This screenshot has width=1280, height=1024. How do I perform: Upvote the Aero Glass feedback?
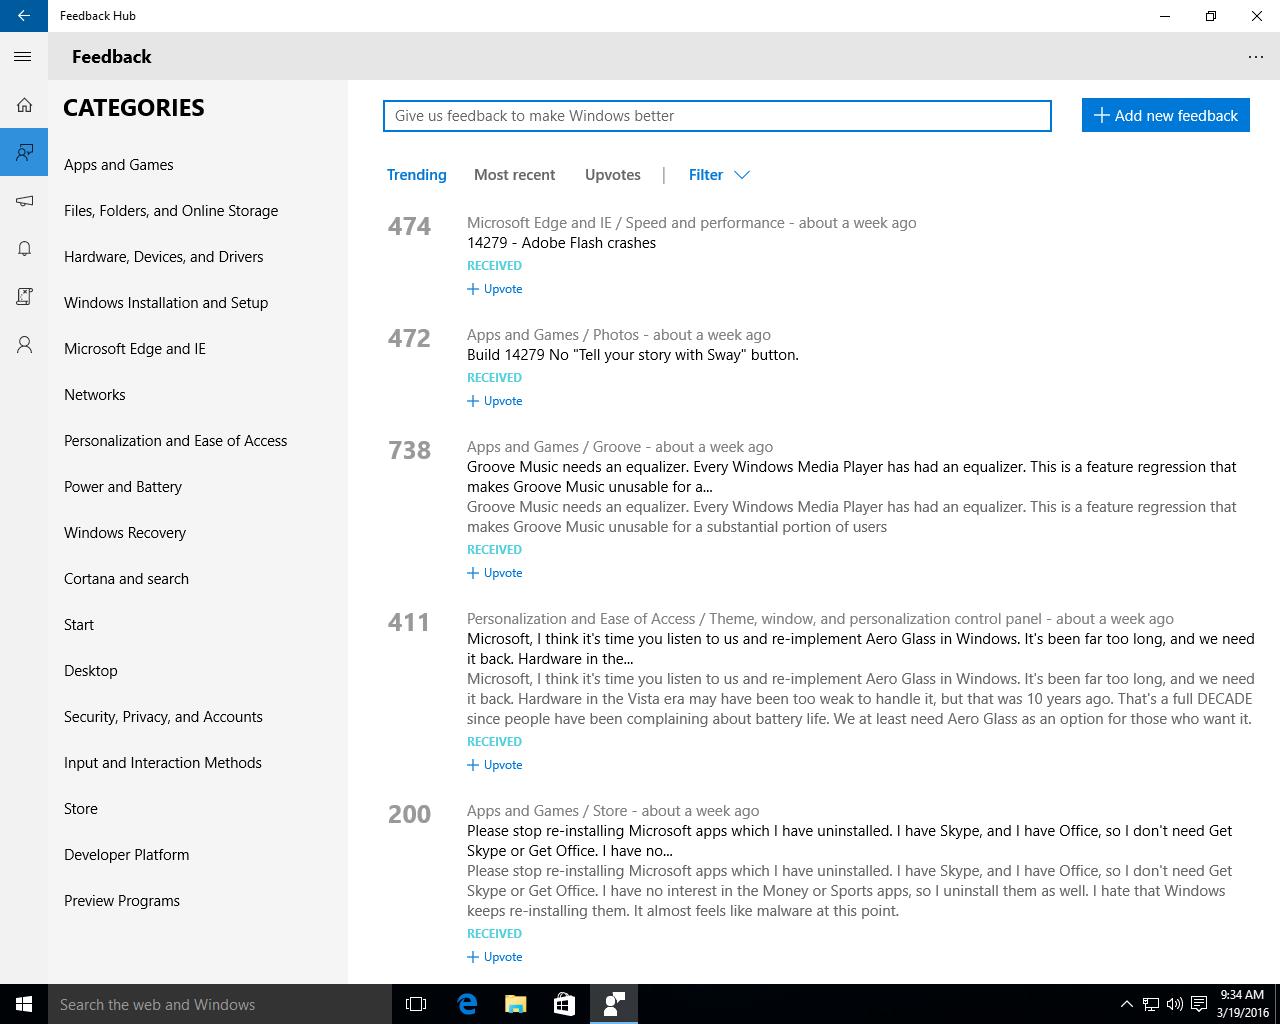(x=495, y=765)
